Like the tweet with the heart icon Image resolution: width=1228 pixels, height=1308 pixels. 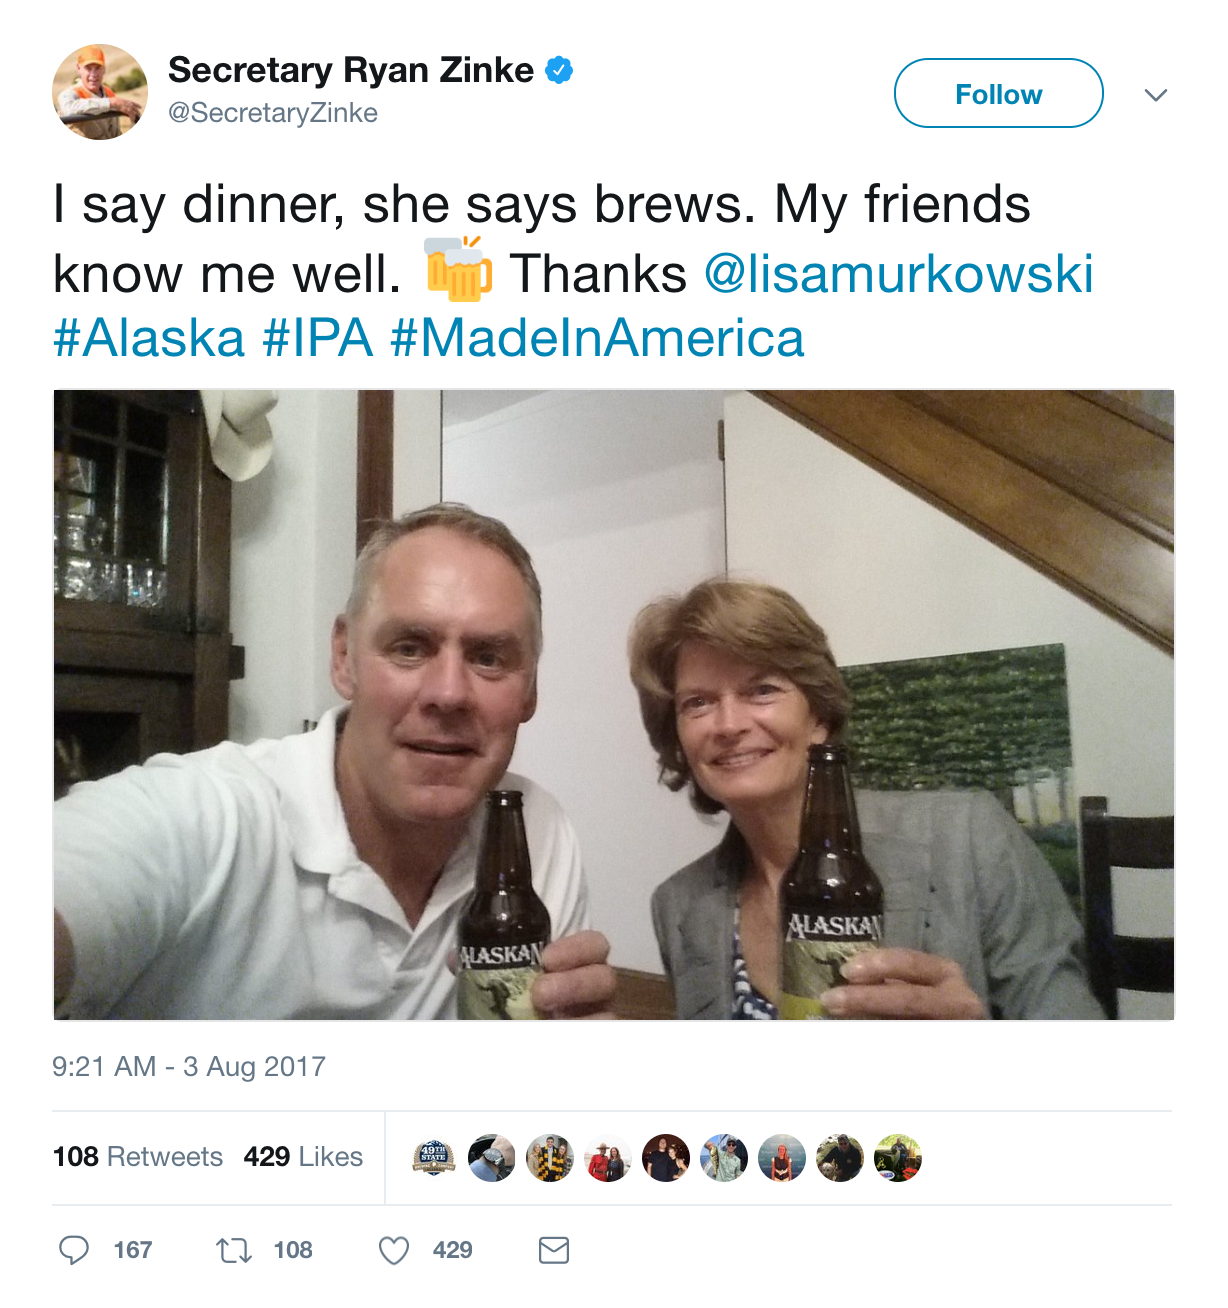pos(394,1250)
